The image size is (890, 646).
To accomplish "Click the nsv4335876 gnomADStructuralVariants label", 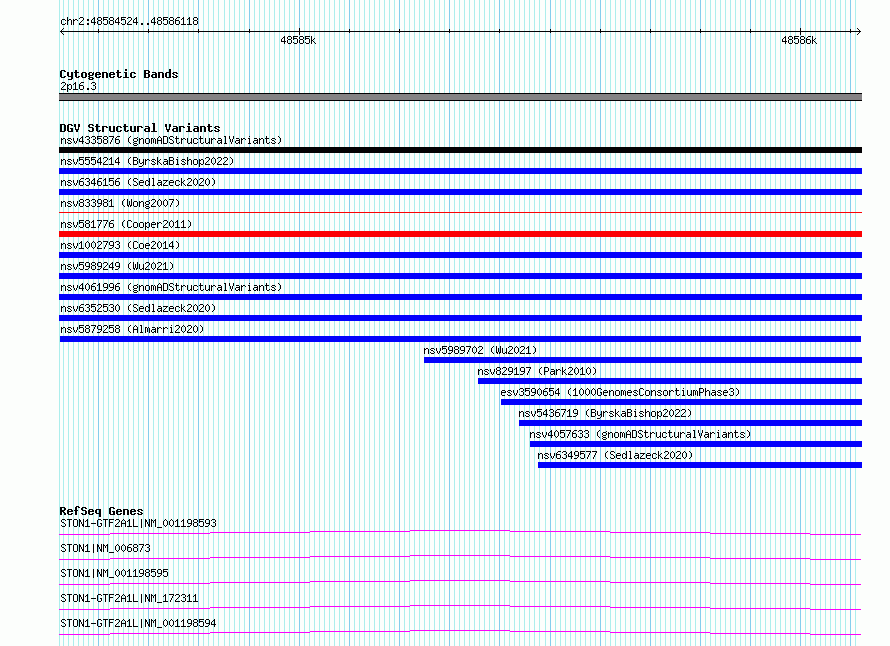I will click(x=171, y=140).
